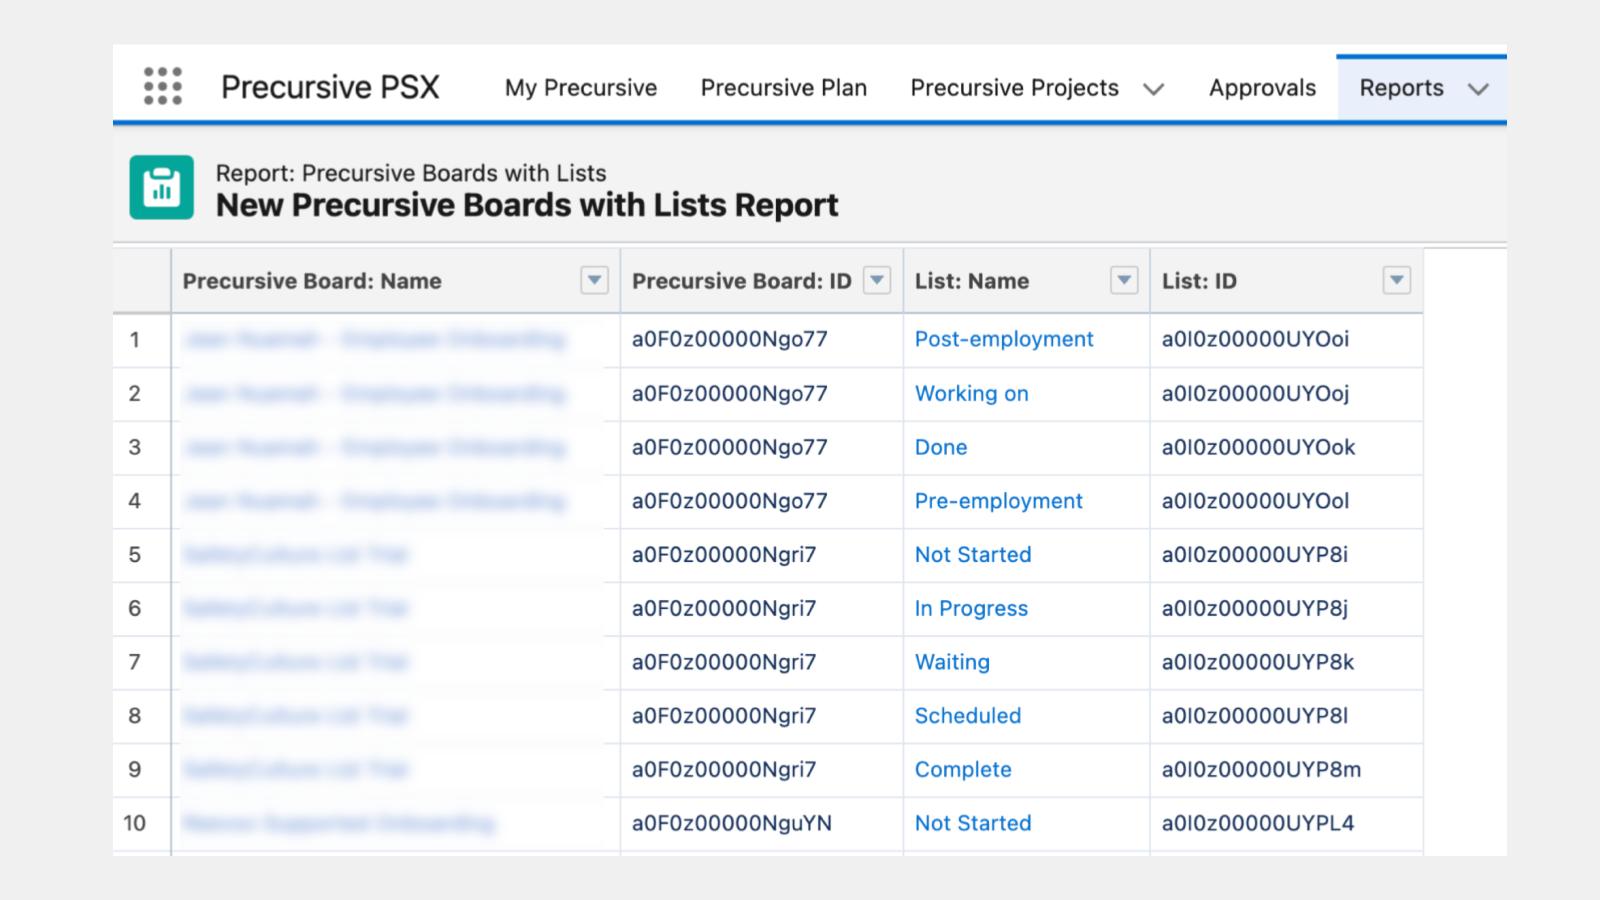This screenshot has width=1600, height=900.
Task: Expand the Reports tab chevron menu
Action: pos(1478,89)
